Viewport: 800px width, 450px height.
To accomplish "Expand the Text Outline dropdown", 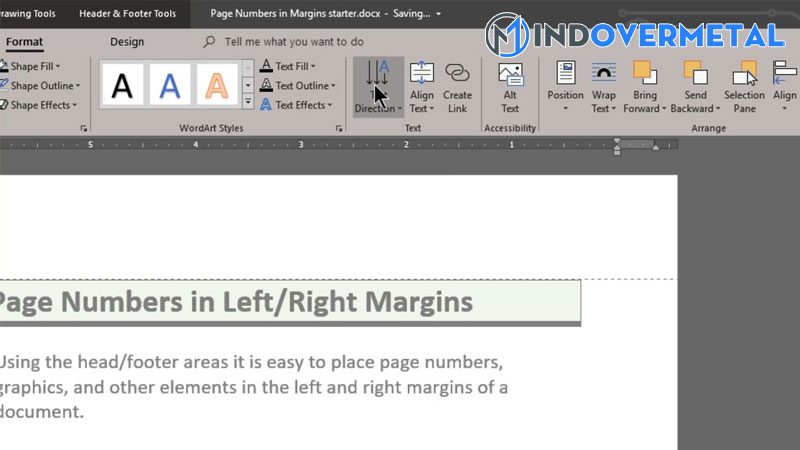I will tap(294, 86).
